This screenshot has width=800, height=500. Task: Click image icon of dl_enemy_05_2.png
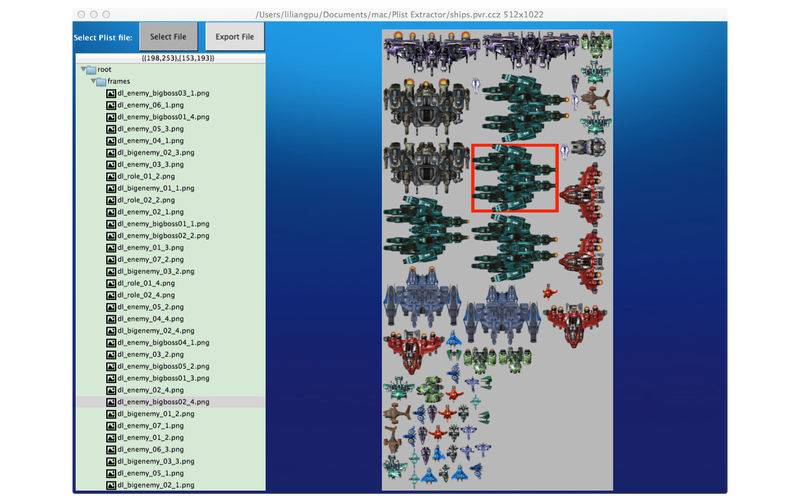pos(111,307)
